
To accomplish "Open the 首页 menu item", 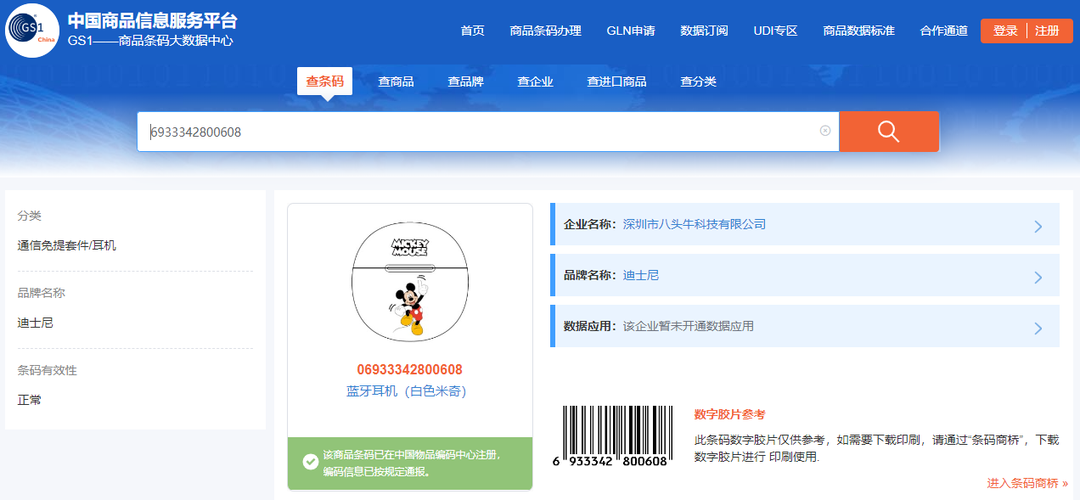I will point(472,31).
